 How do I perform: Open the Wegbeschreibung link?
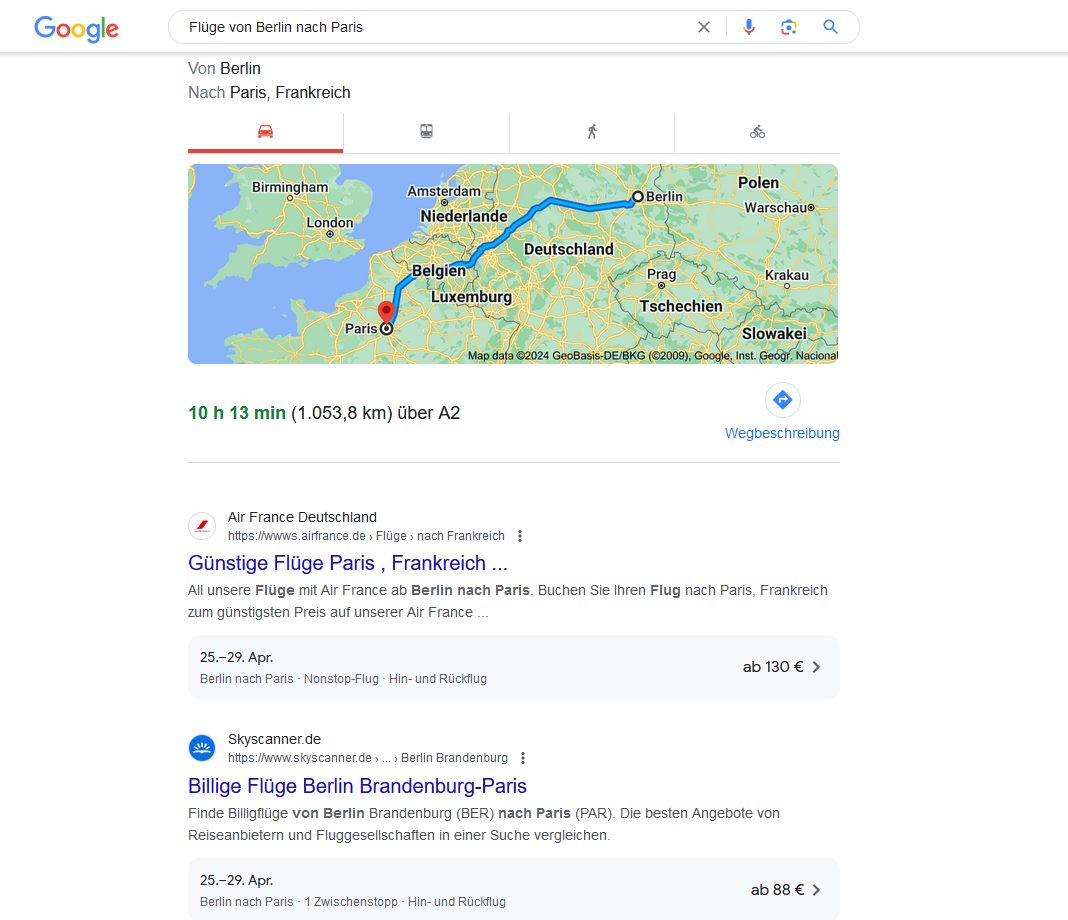coord(782,433)
